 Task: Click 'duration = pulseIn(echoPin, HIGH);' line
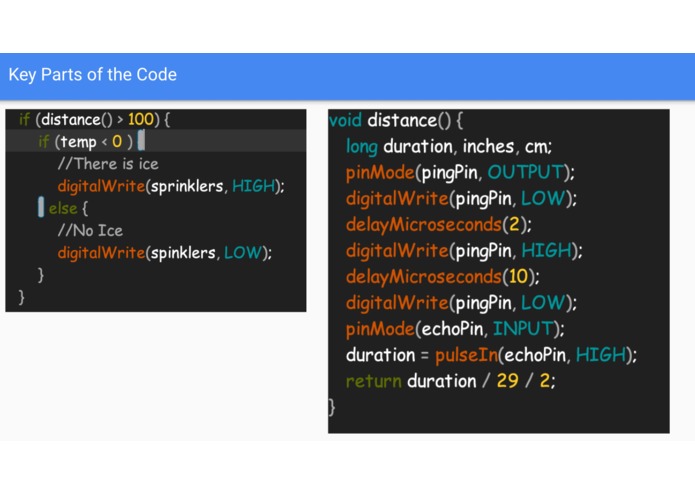492,355
